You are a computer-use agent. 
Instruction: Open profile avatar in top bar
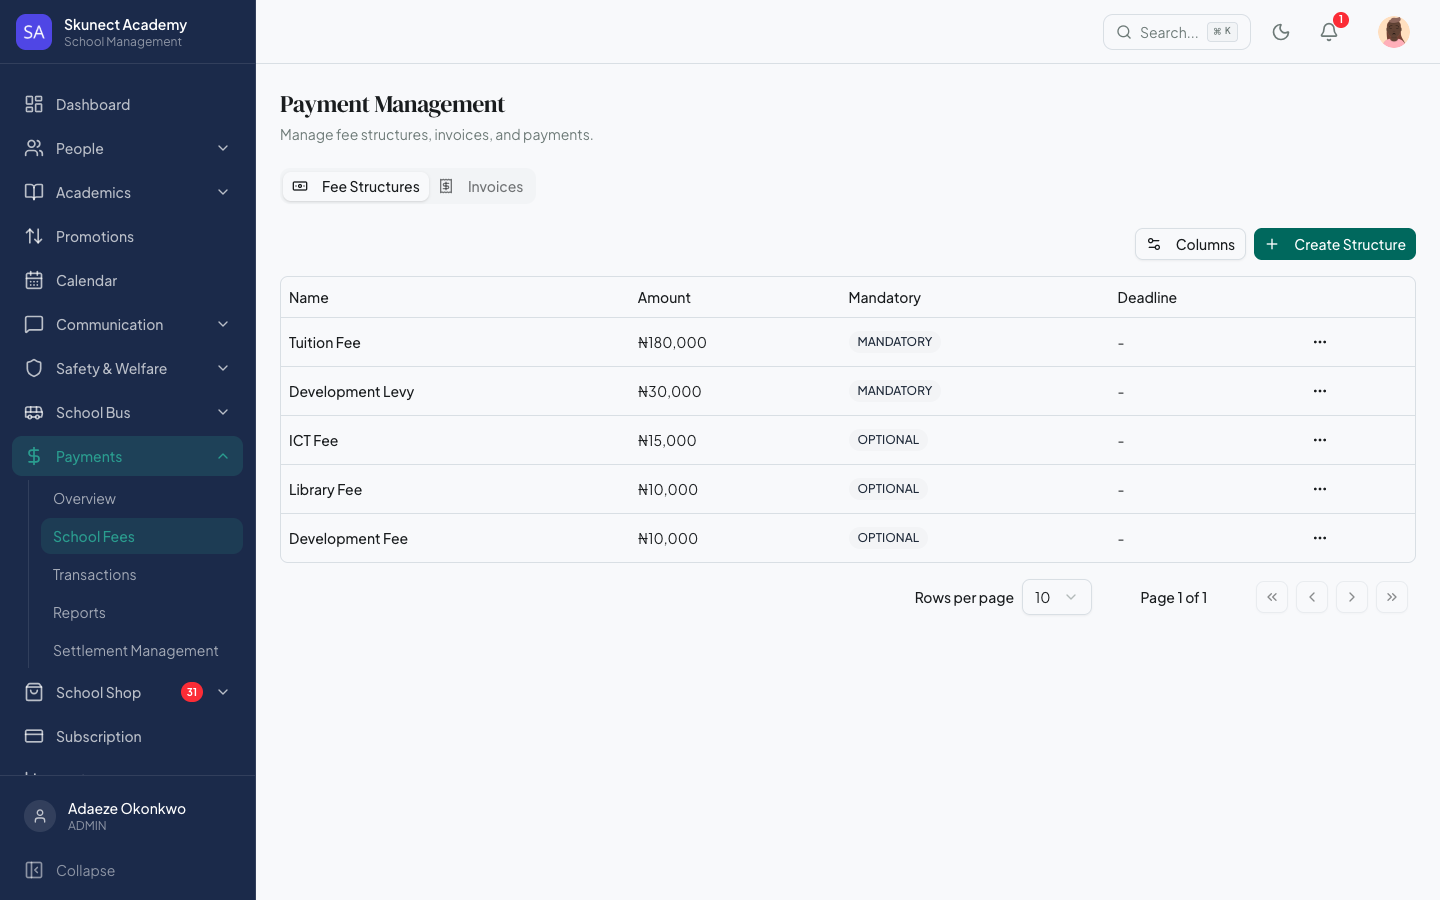(x=1394, y=32)
